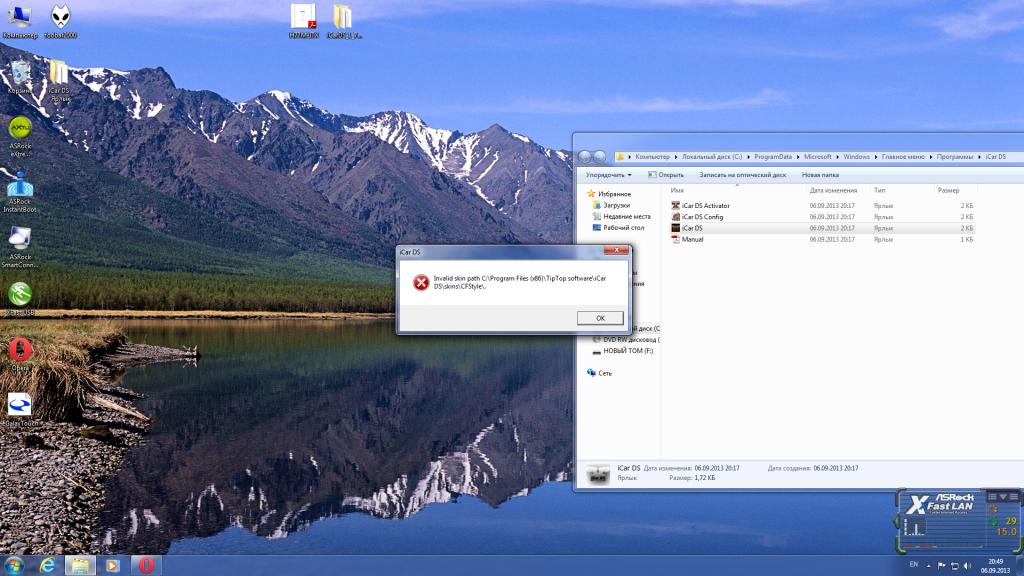Image resolution: width=1024 pixels, height=576 pixels.
Task: Expand the breadcrumb arrow after Microsoft
Action: (837, 157)
